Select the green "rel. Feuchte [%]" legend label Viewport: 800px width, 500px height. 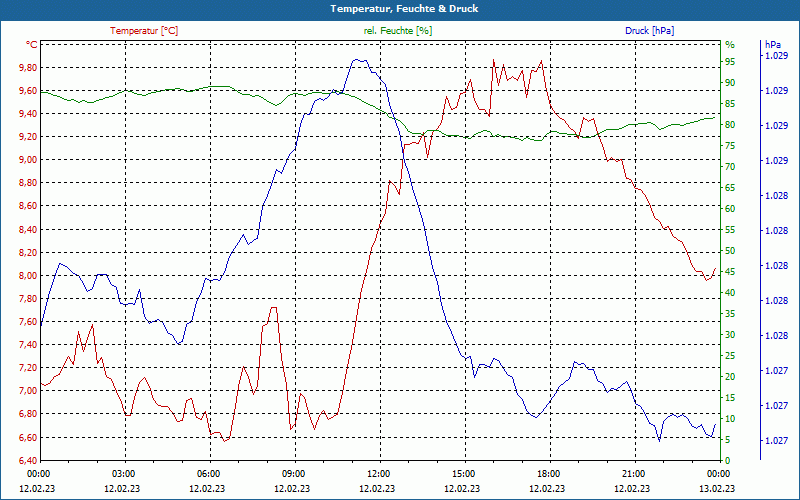(x=398, y=31)
